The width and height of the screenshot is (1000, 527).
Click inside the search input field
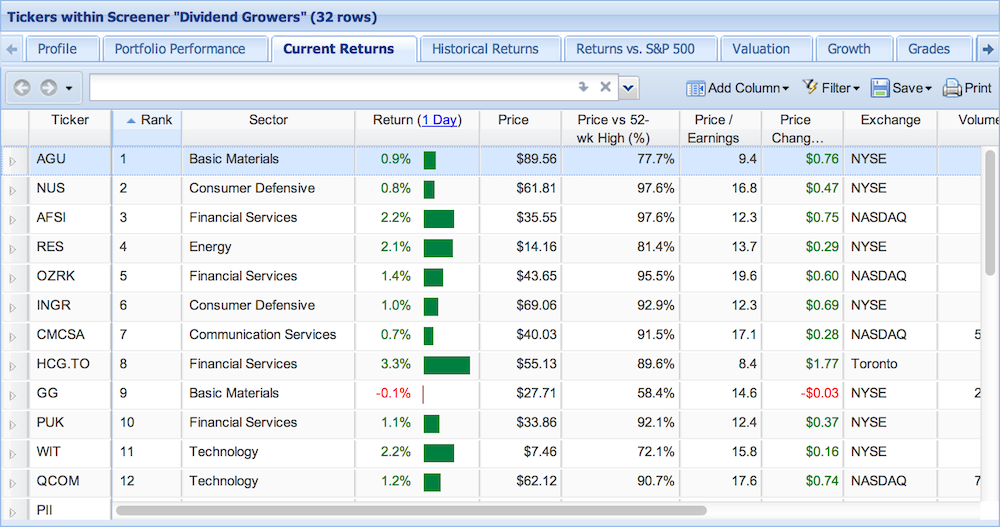pos(332,87)
